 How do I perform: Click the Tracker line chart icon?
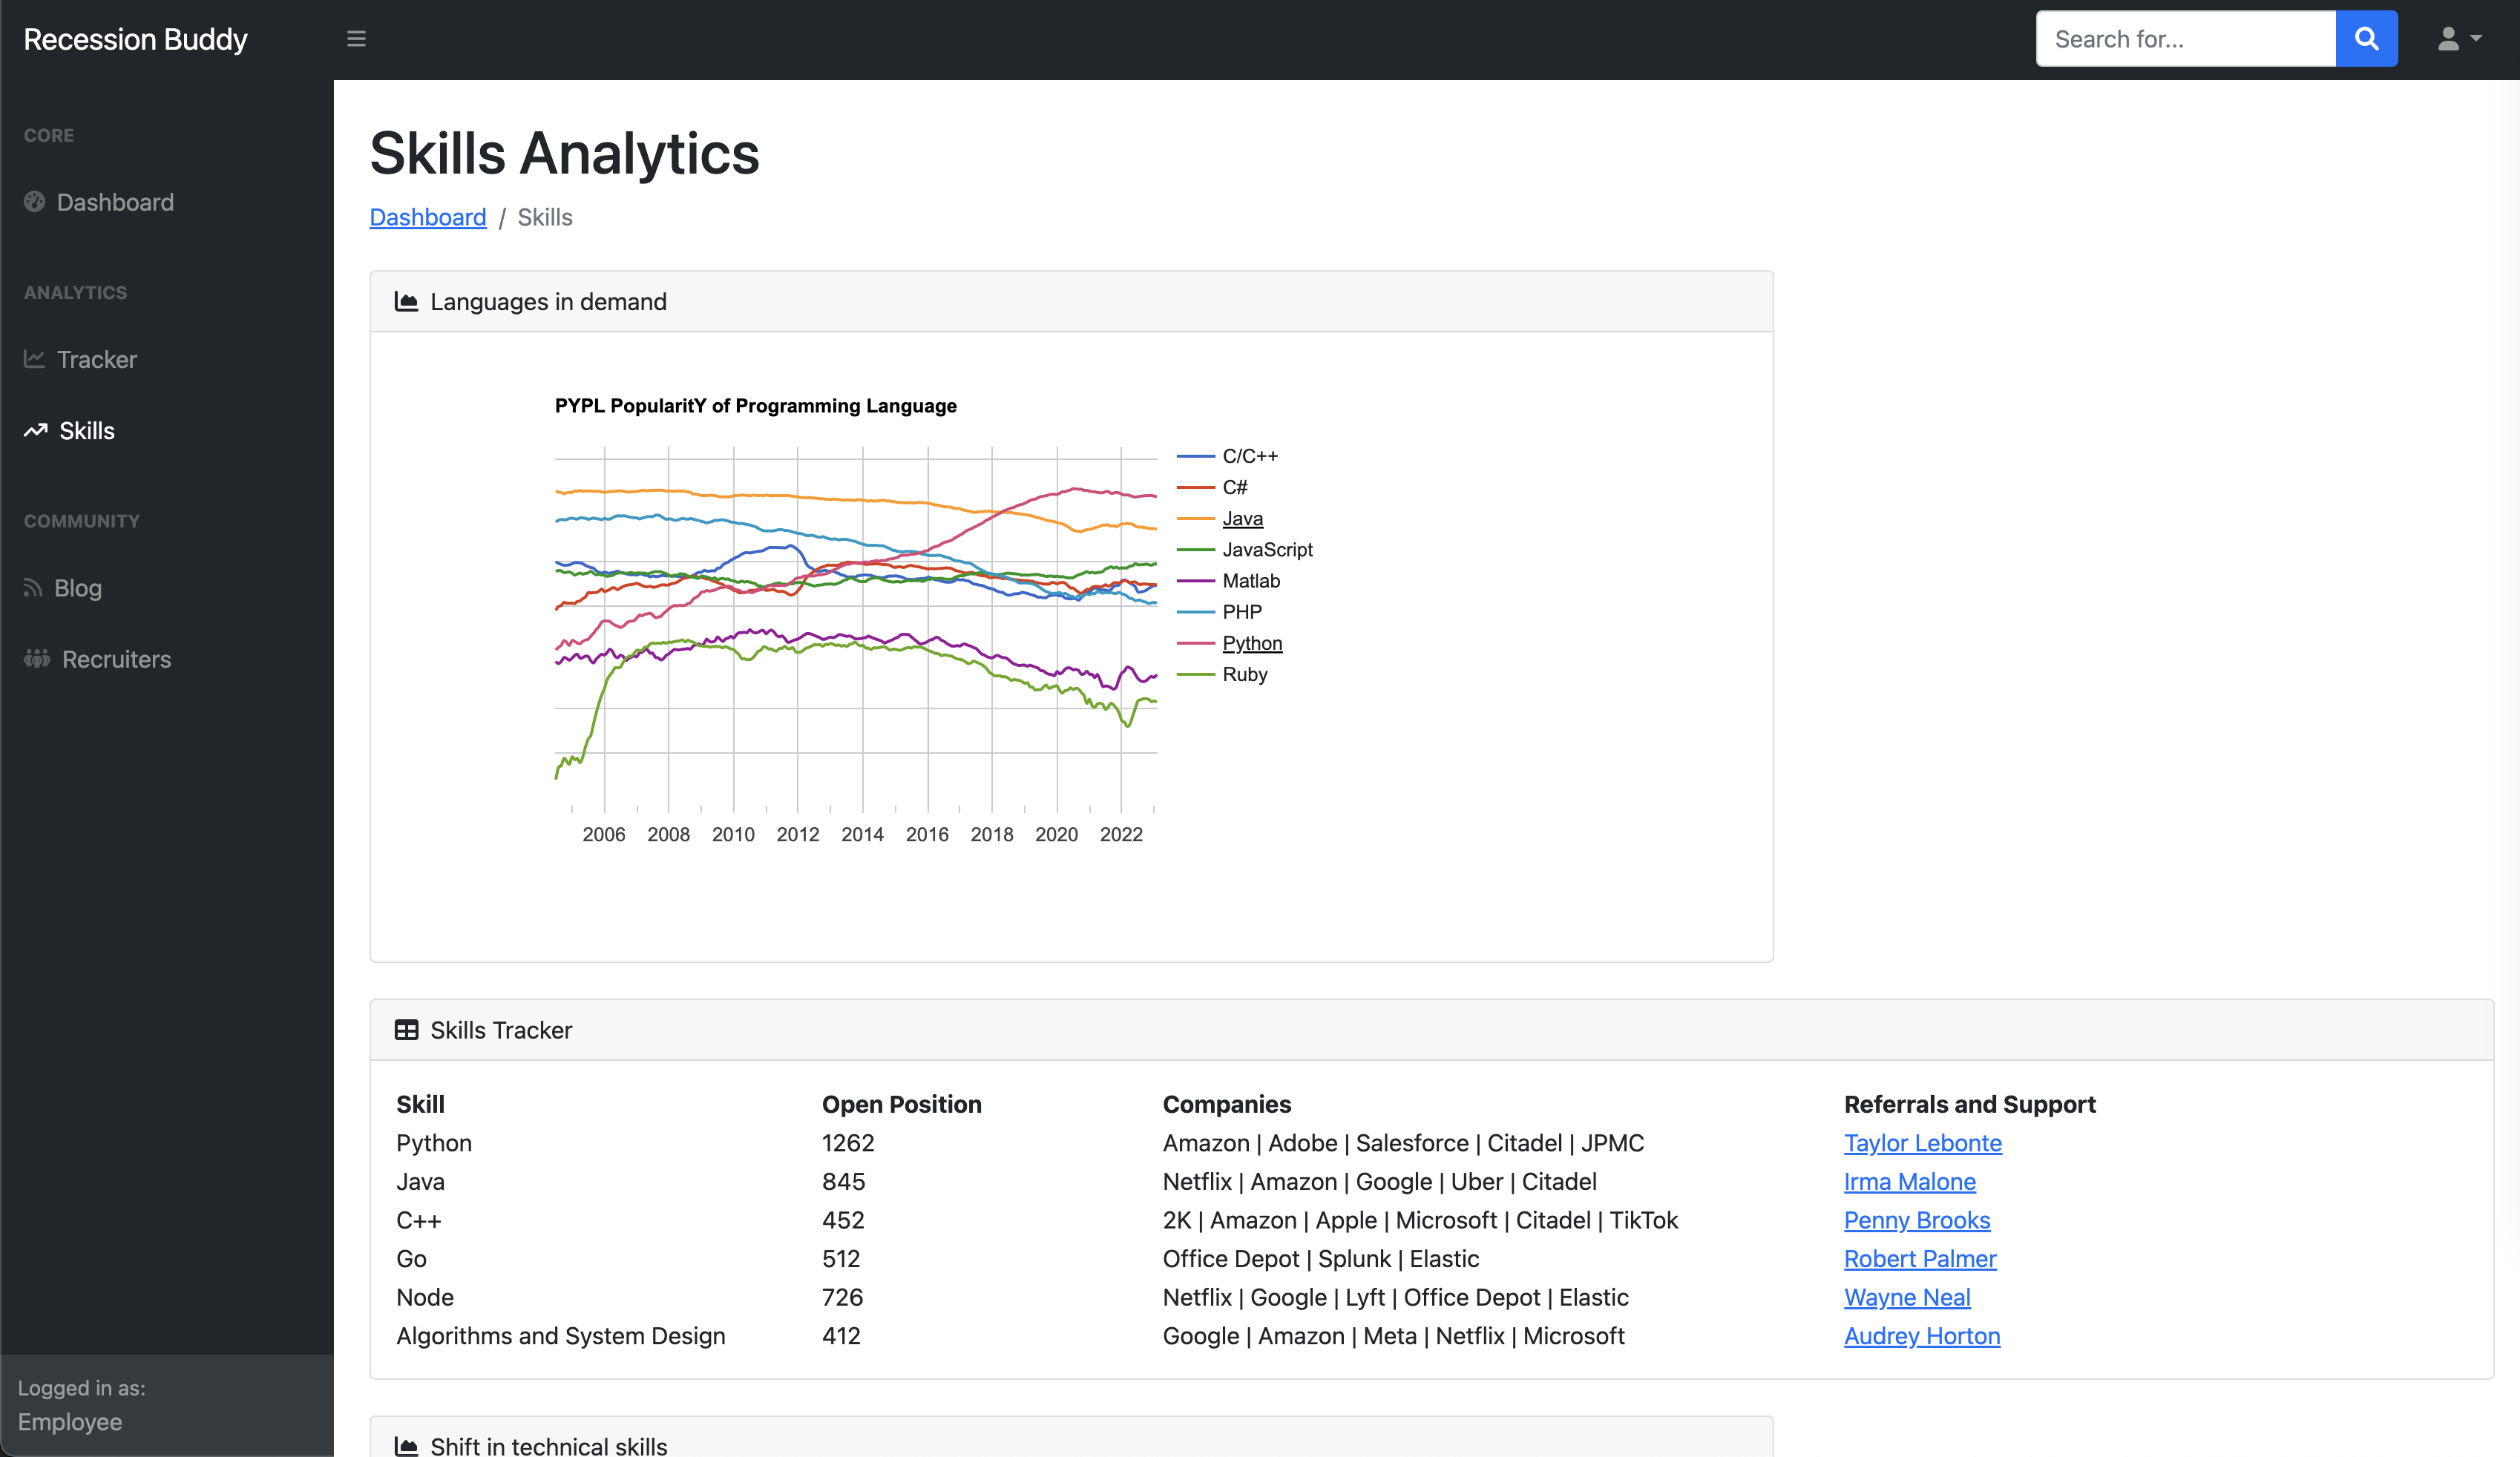tap(35, 359)
